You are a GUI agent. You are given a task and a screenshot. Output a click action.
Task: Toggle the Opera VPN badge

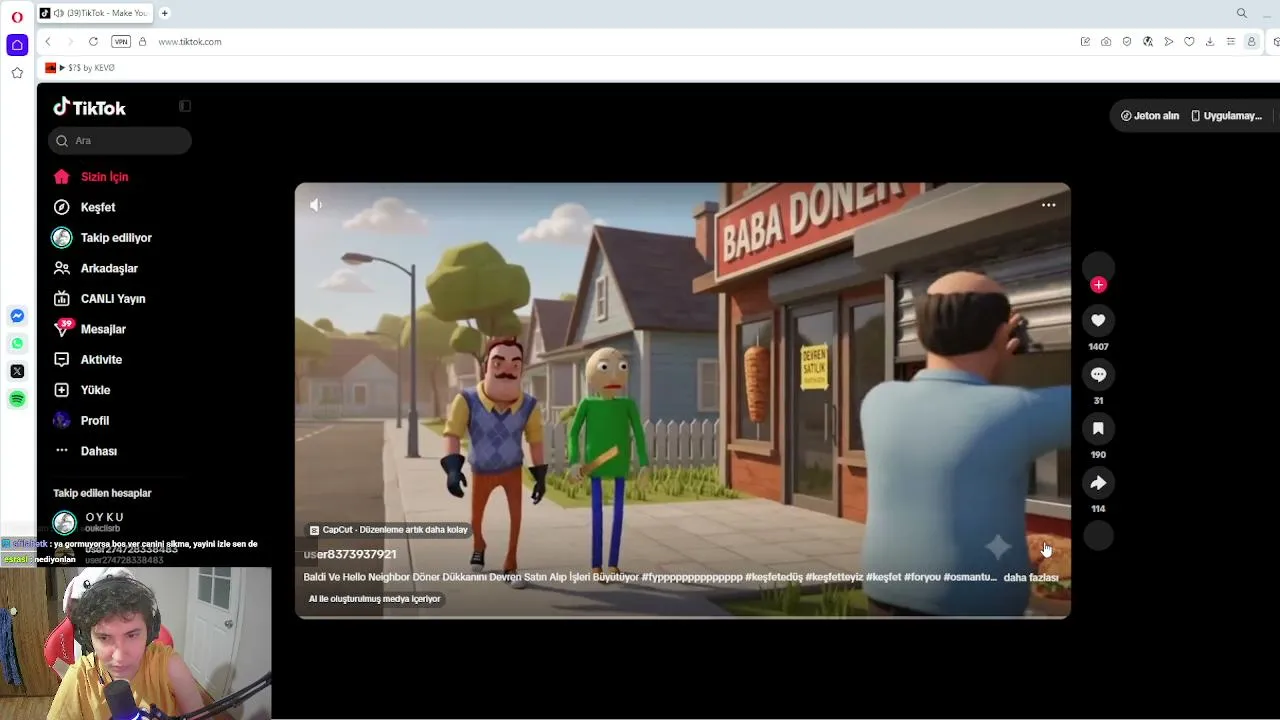pos(121,42)
